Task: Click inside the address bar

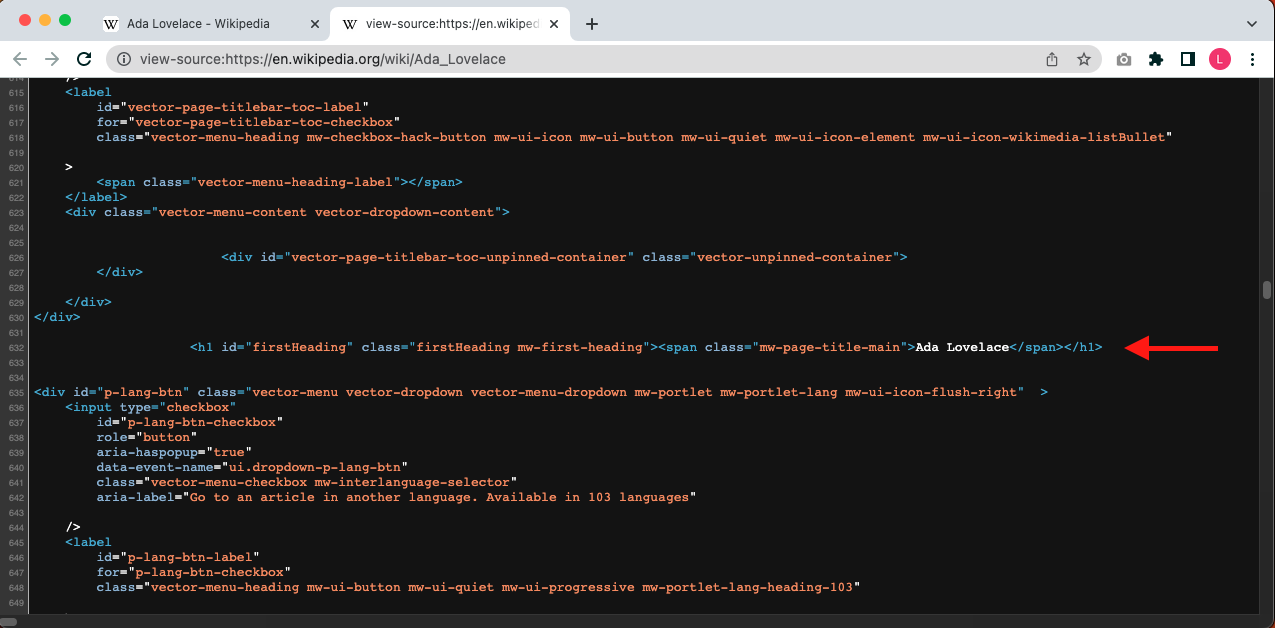Action: coord(400,59)
